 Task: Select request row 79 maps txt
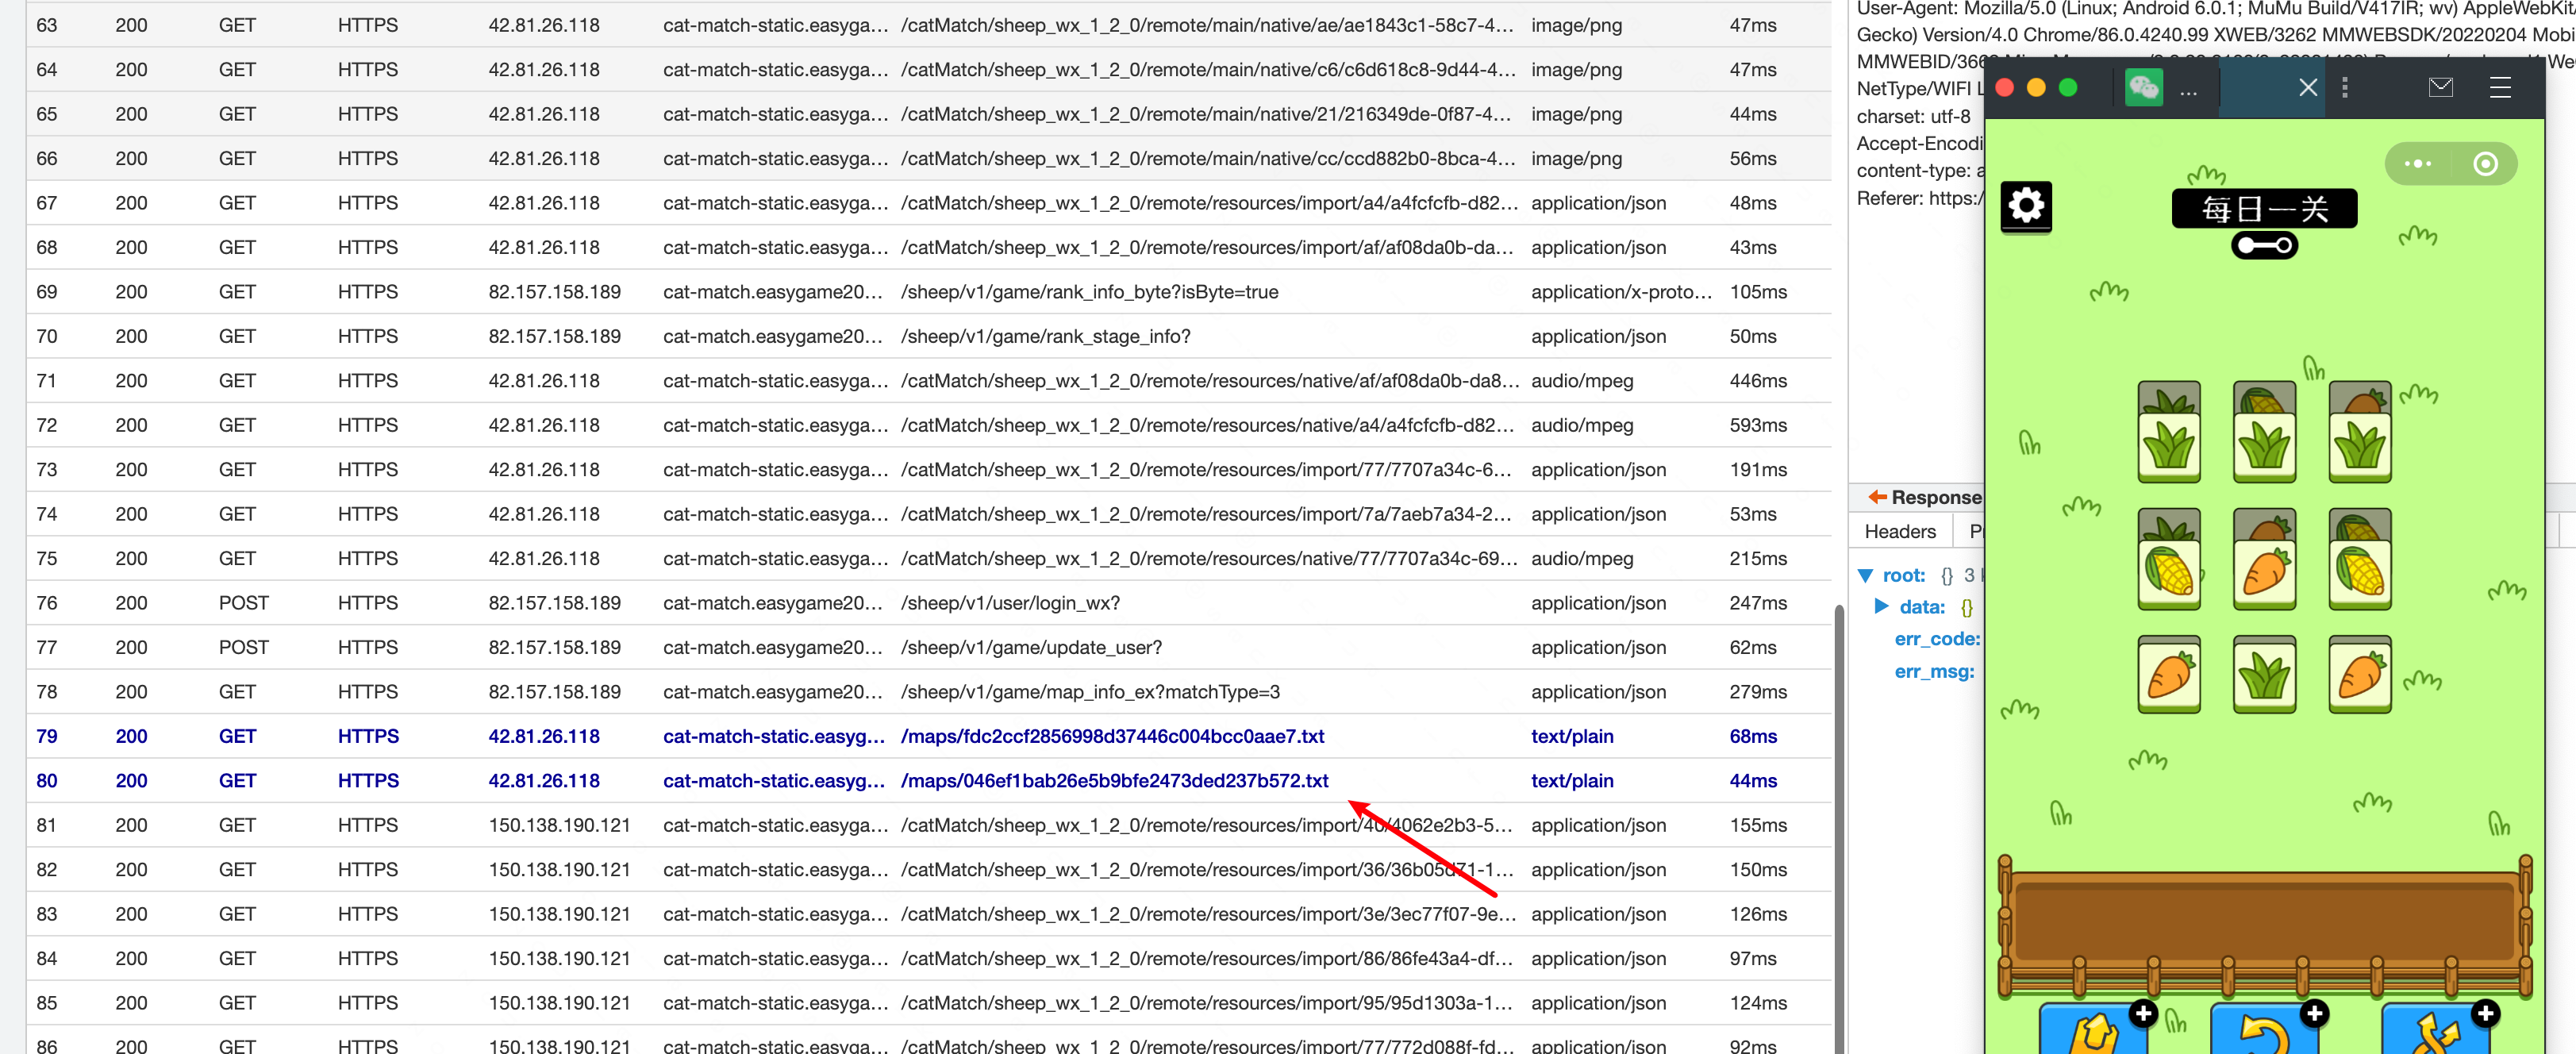[1111, 737]
